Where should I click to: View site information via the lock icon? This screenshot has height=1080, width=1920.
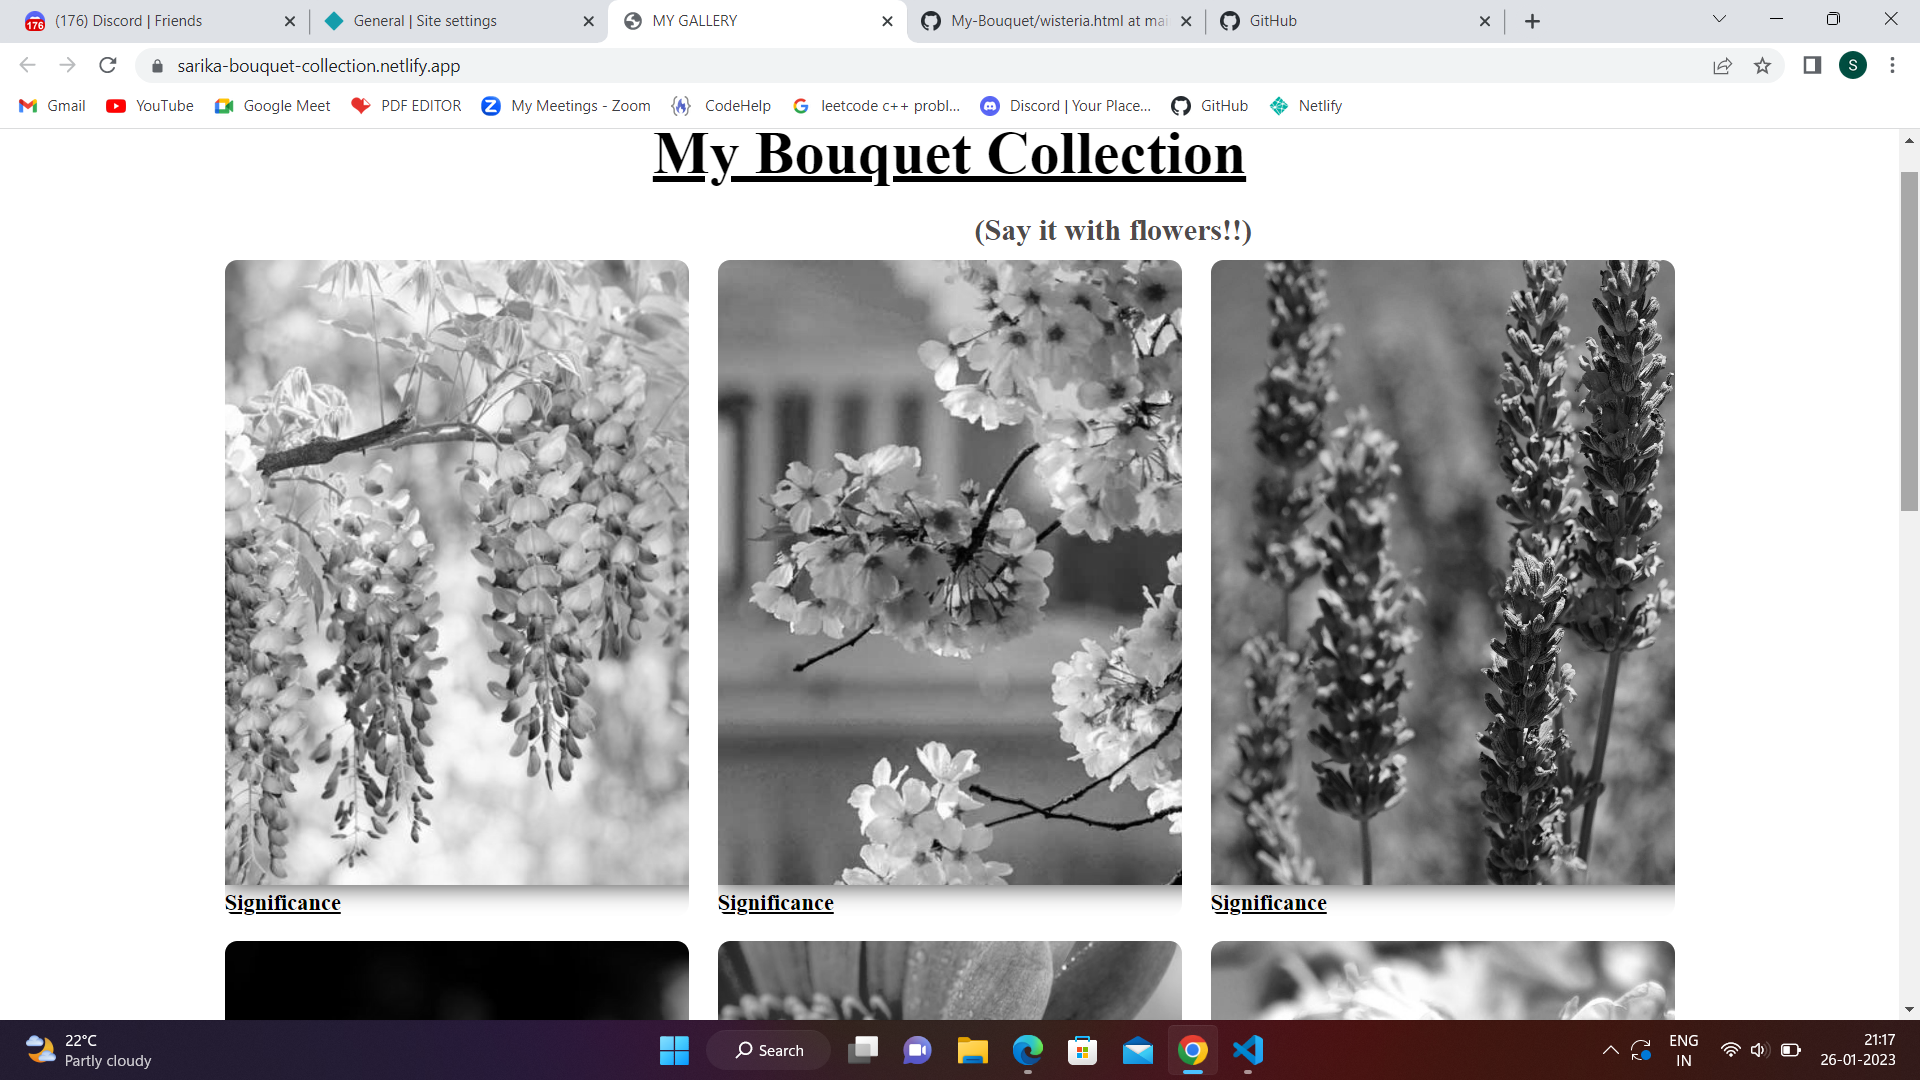click(x=157, y=65)
